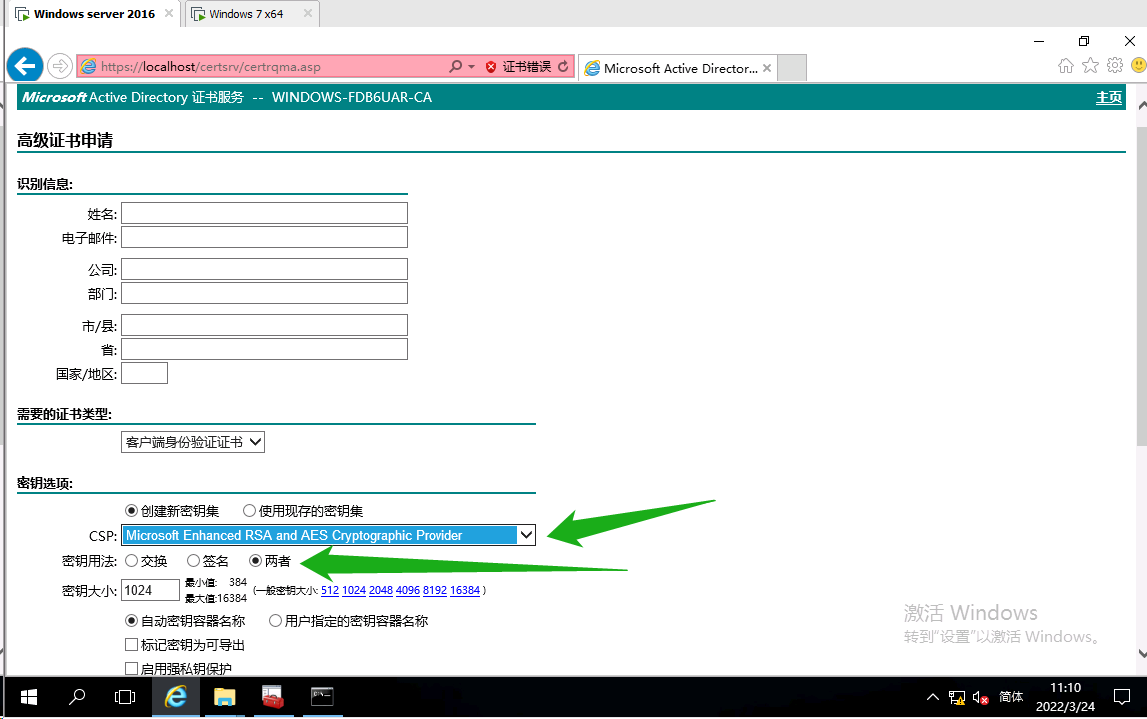The image size is (1147, 719).
Task: Click the refresh icon in address bar
Action: [x=563, y=67]
